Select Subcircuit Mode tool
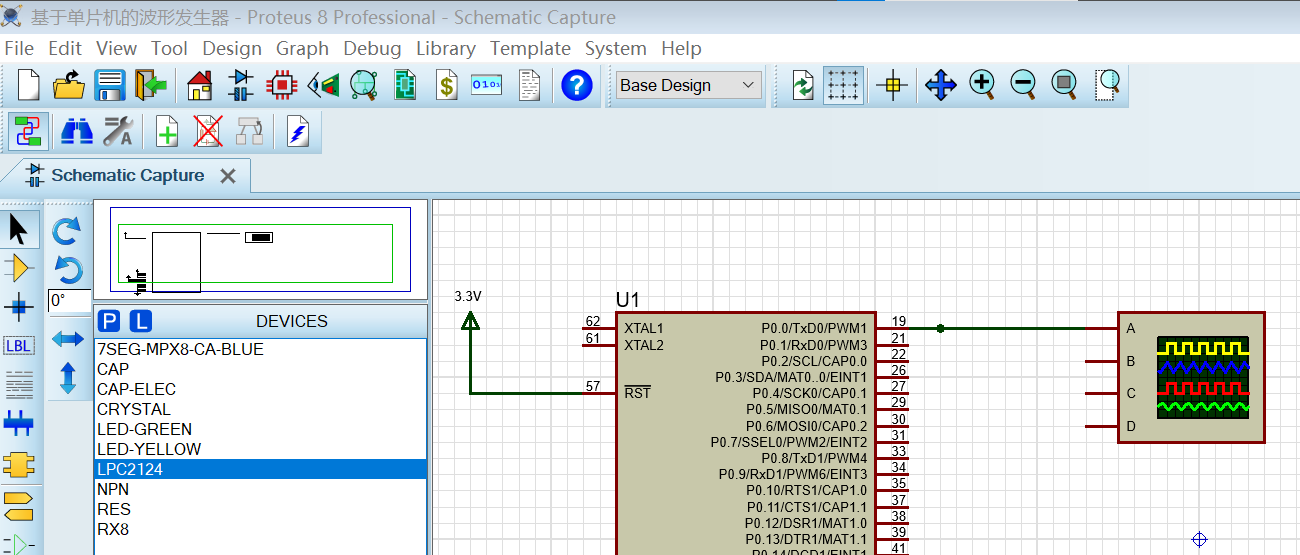This screenshot has height=555, width=1300. click(x=19, y=464)
